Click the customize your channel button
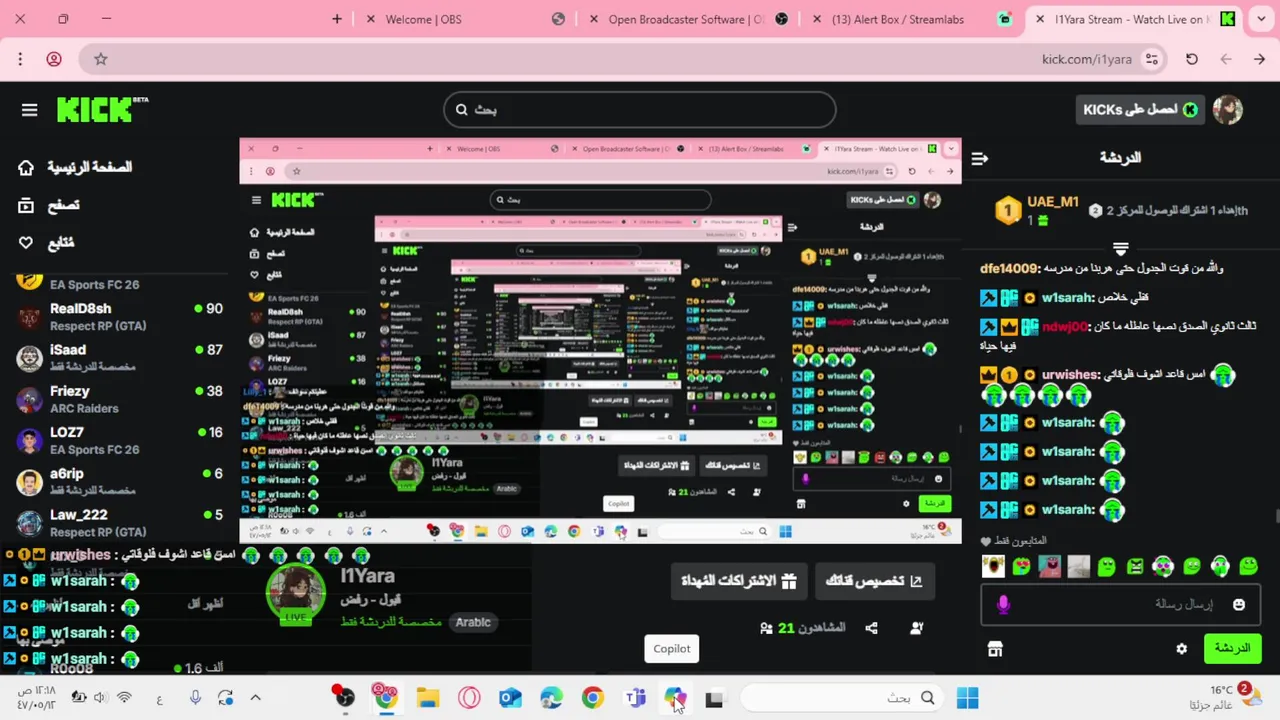Image resolution: width=1280 pixels, height=720 pixels. coord(874,581)
